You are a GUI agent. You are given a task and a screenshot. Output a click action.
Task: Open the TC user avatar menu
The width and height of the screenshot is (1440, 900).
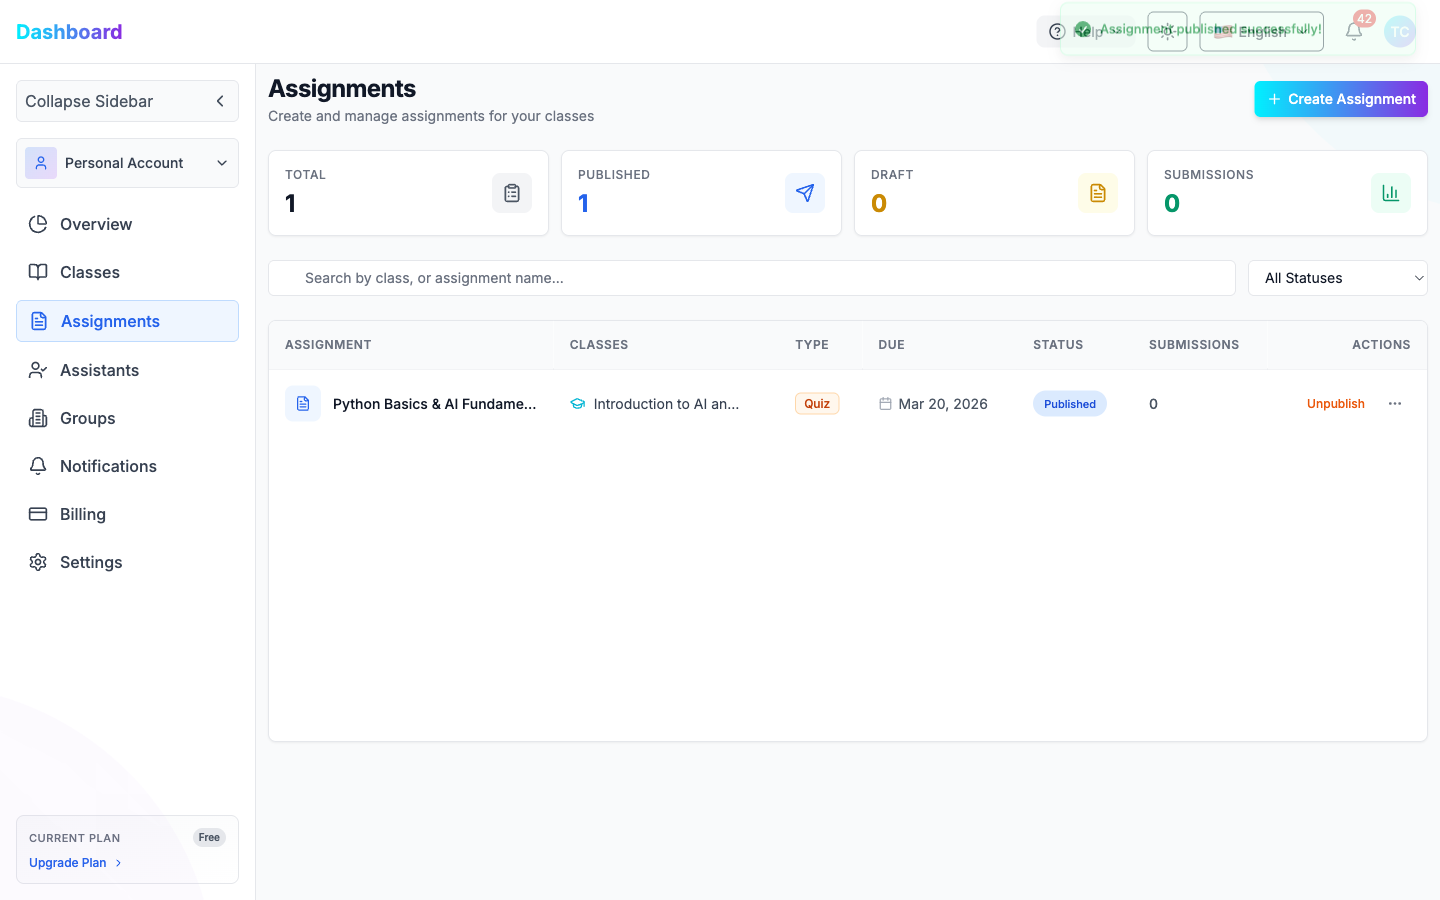pyautogui.click(x=1399, y=32)
